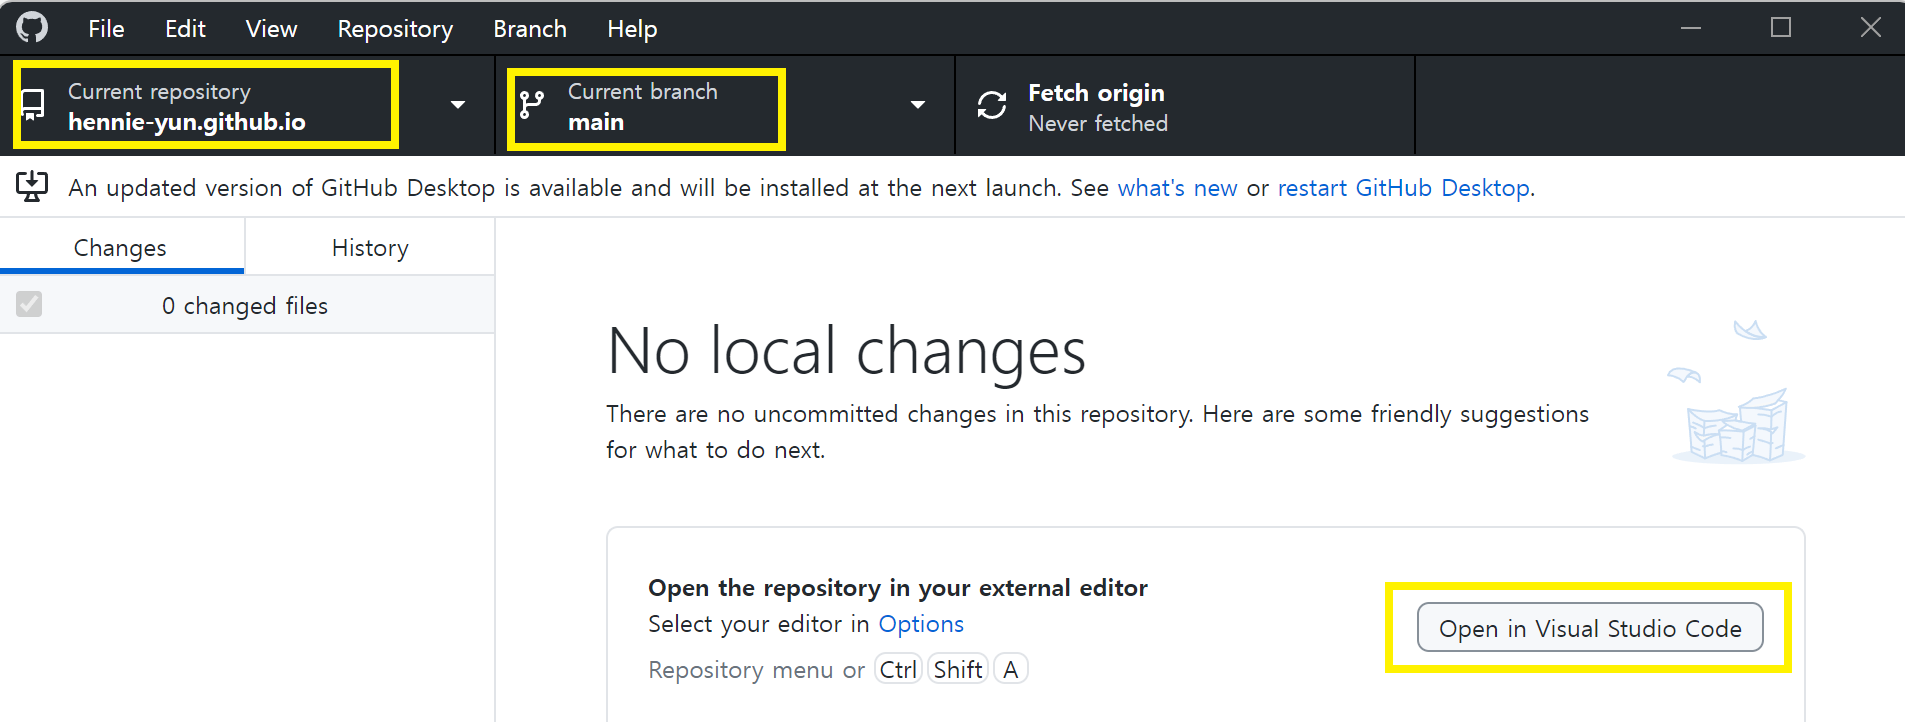Click the Open the repository in your external editor title
The height and width of the screenshot is (722, 1905).
pyautogui.click(x=898, y=588)
